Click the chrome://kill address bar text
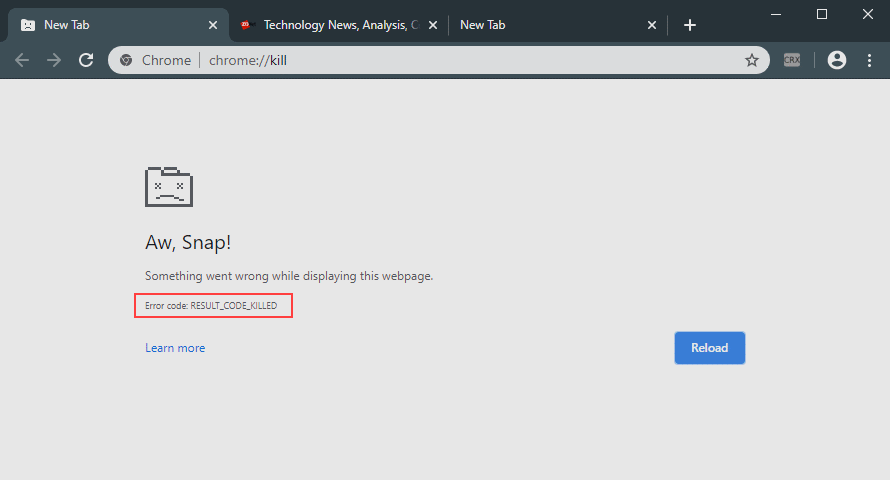Screen dimensions: 890x480 [x=247, y=60]
